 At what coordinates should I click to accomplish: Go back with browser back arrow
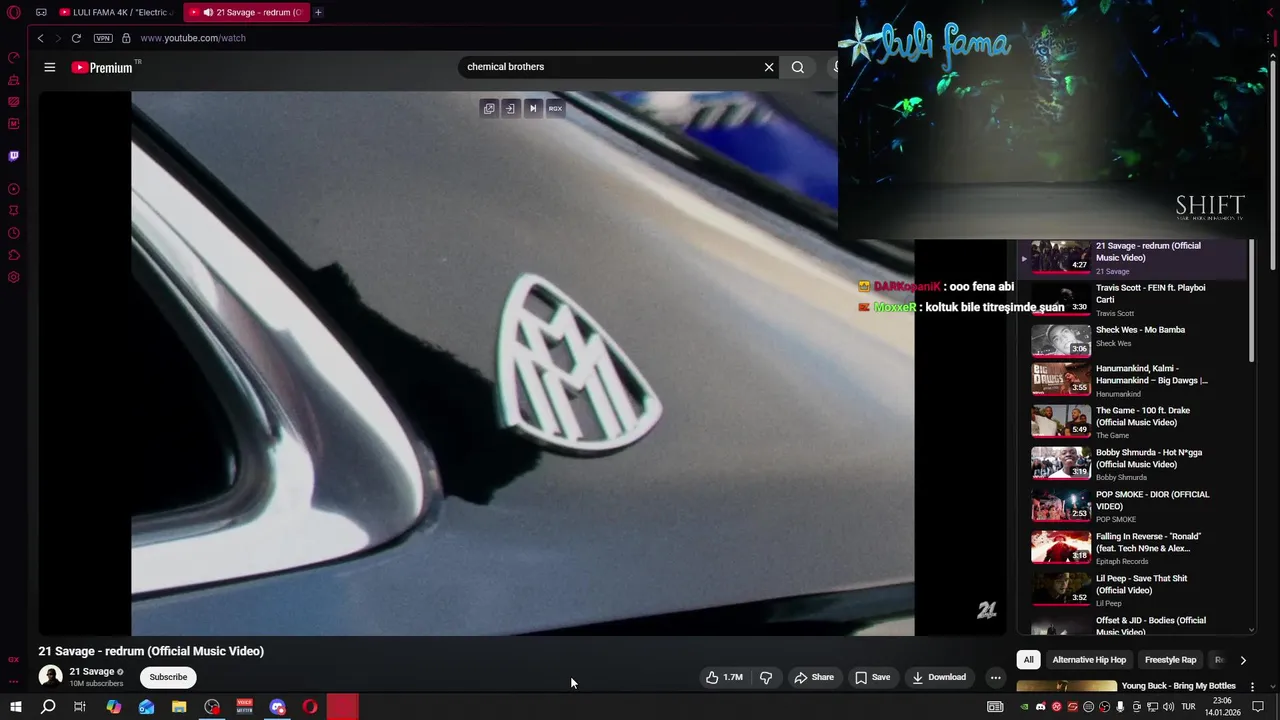(x=40, y=38)
